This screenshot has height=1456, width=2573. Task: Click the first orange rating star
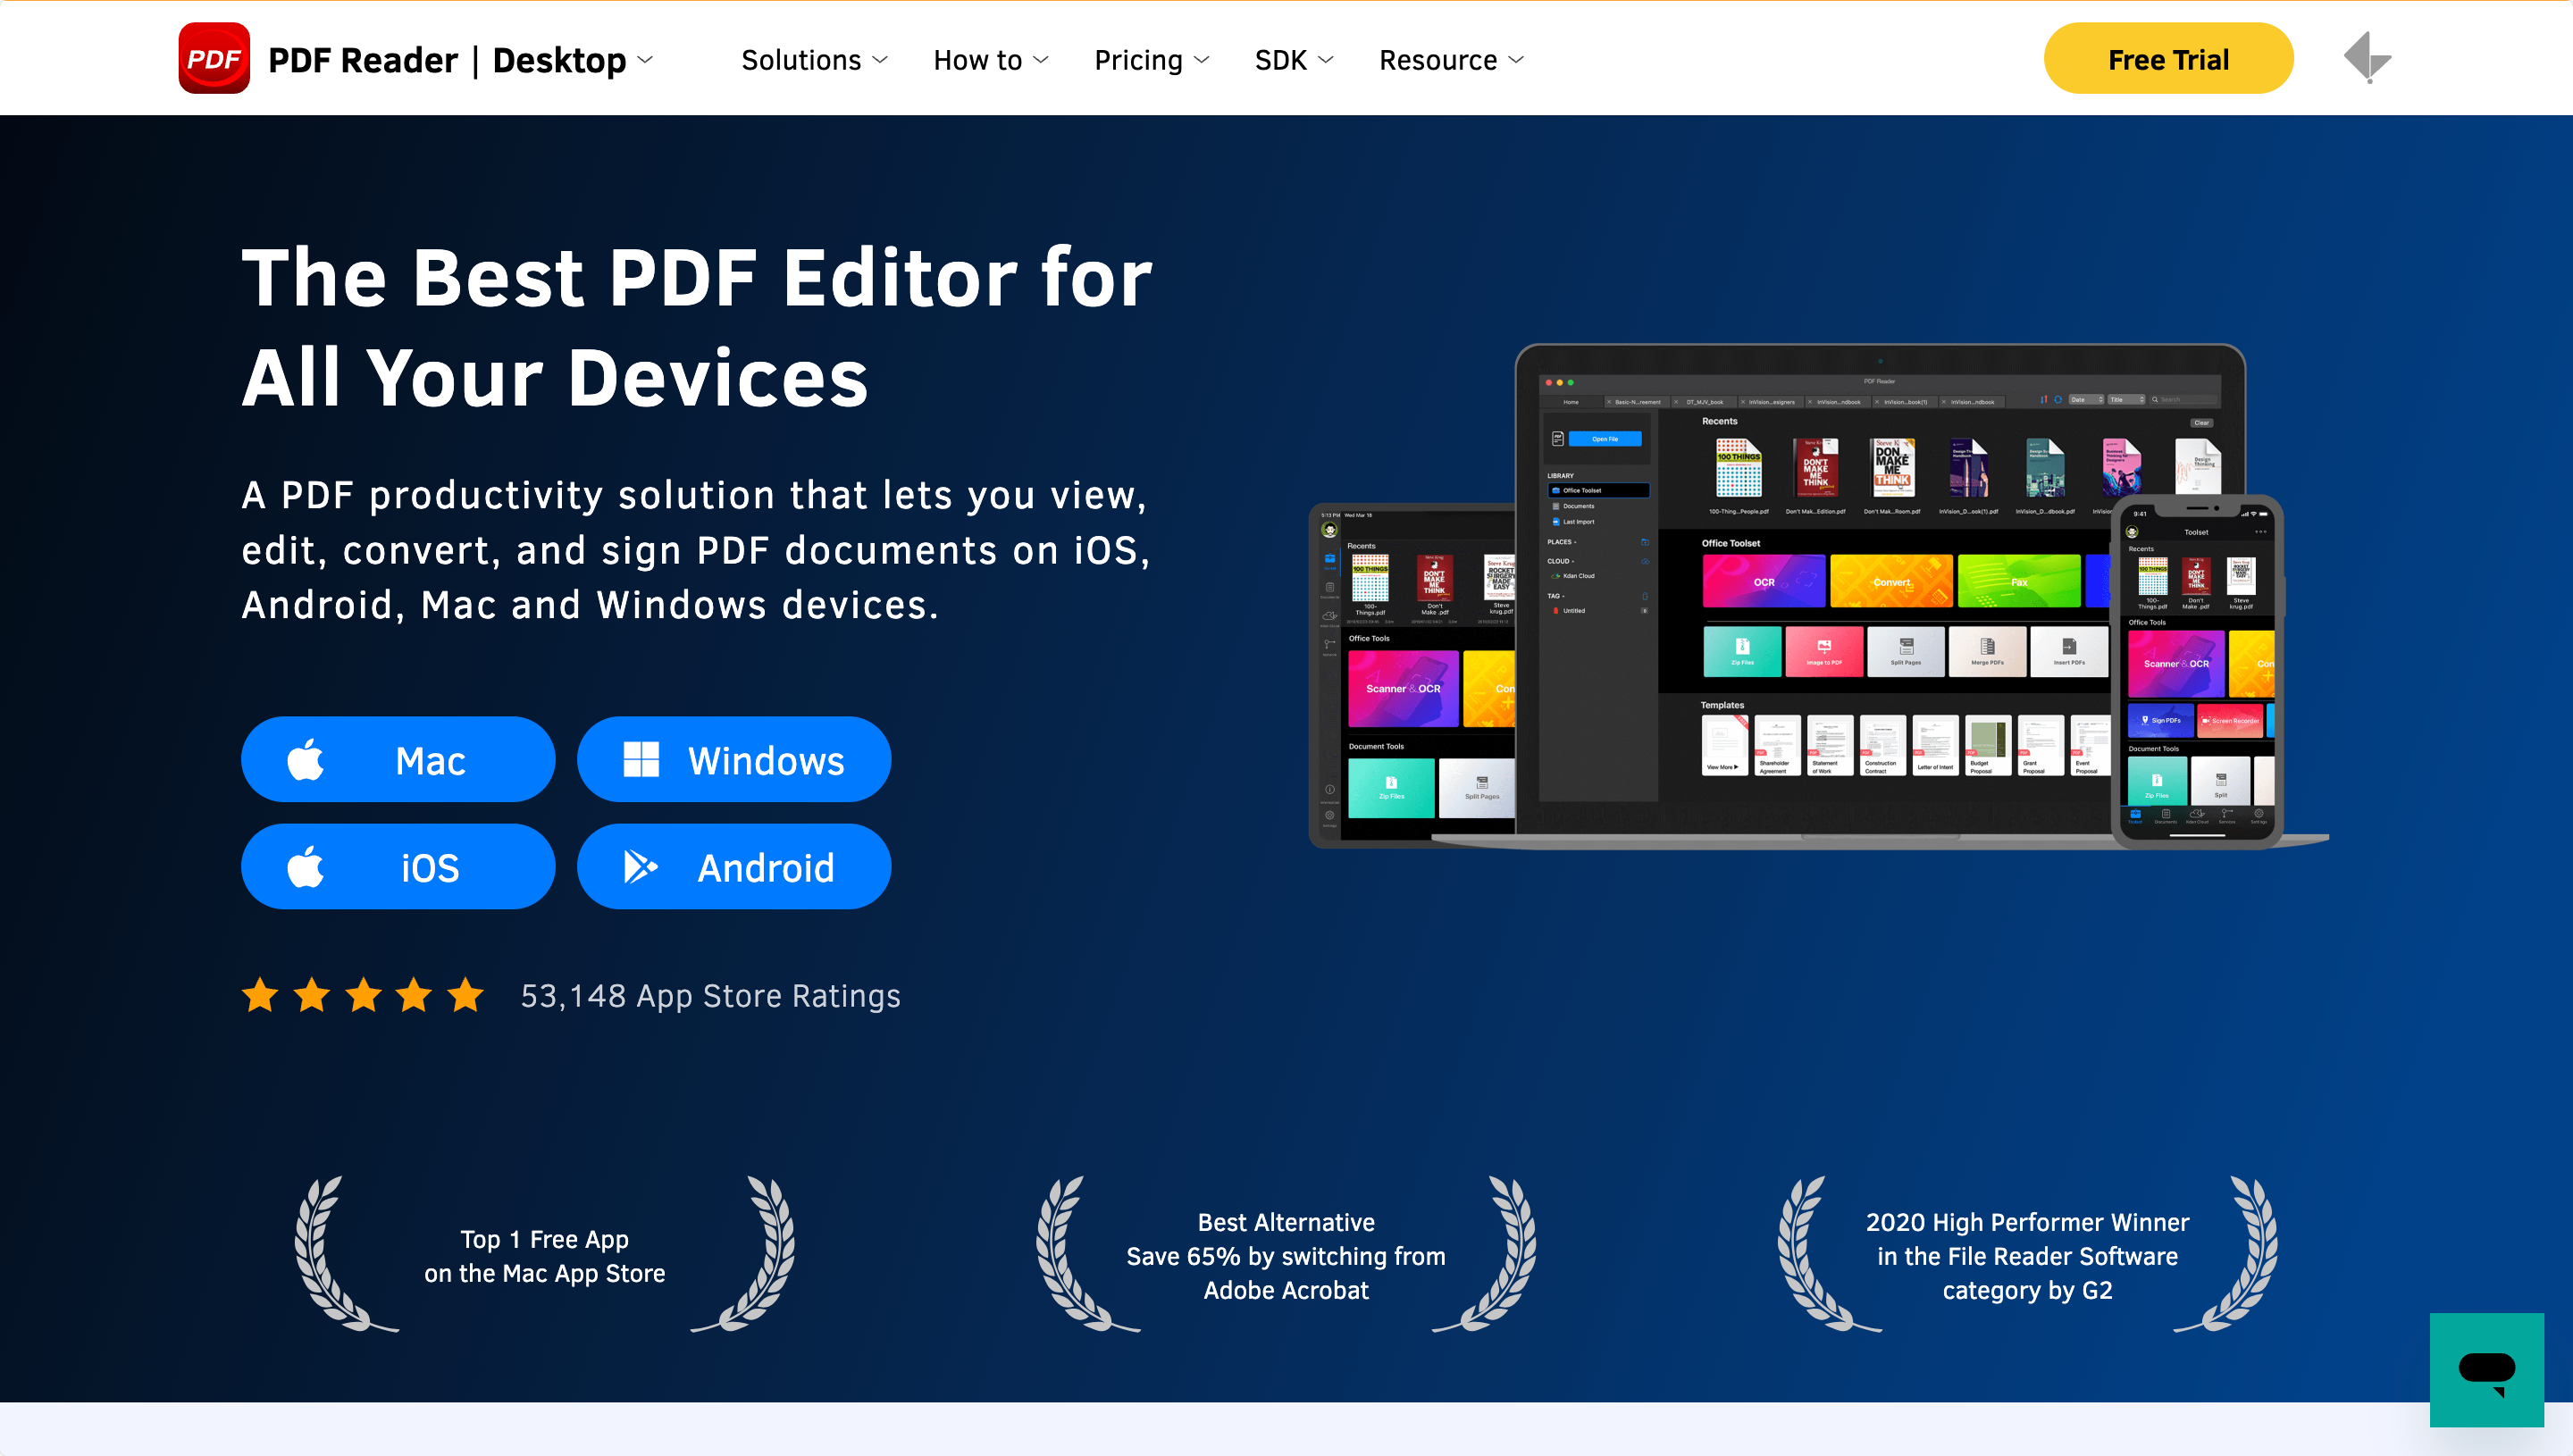point(261,995)
